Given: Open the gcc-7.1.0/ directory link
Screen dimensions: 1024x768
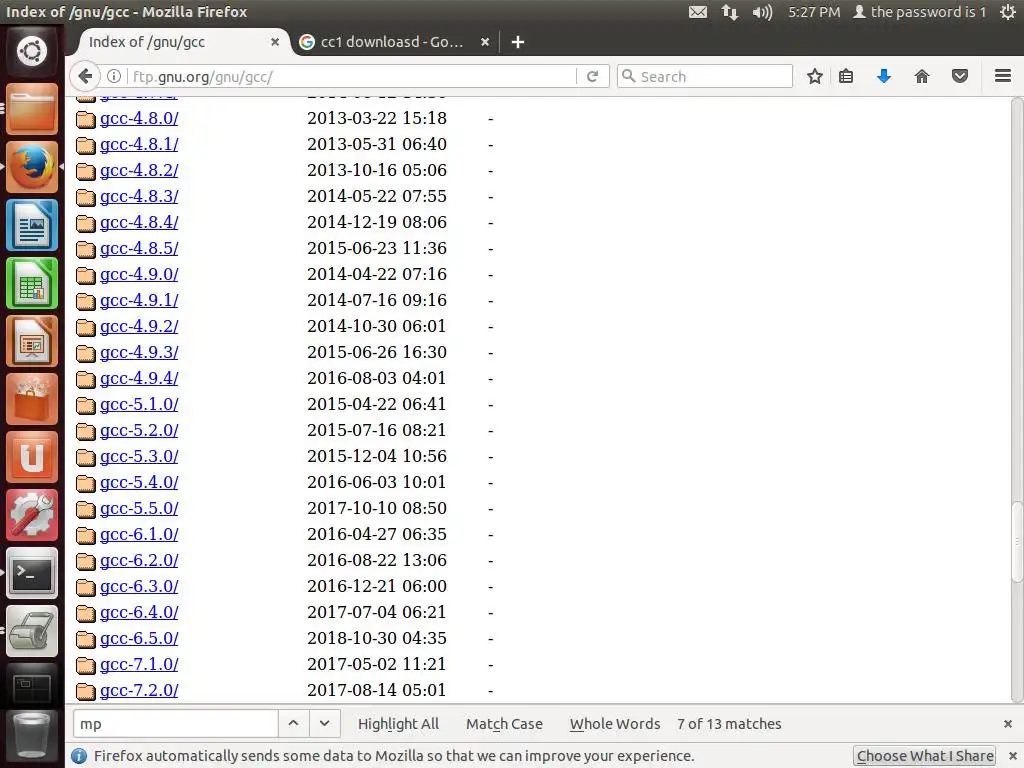Looking at the screenshot, I should [x=139, y=664].
